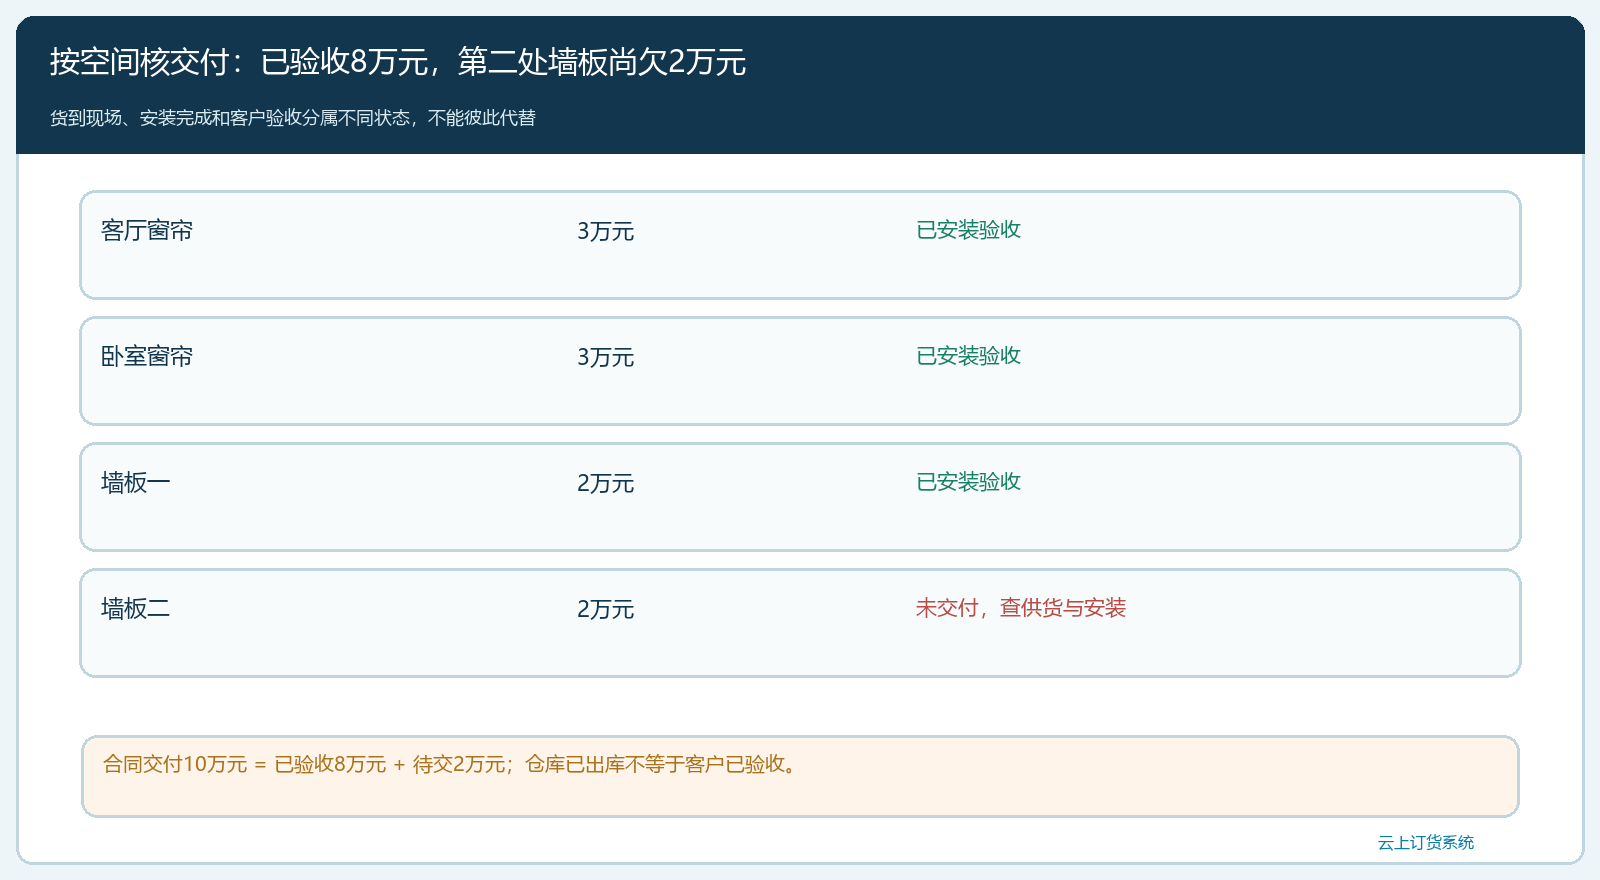Select the 2万元 amount for 墙板二
Image resolution: width=1600 pixels, height=880 pixels.
(x=606, y=609)
